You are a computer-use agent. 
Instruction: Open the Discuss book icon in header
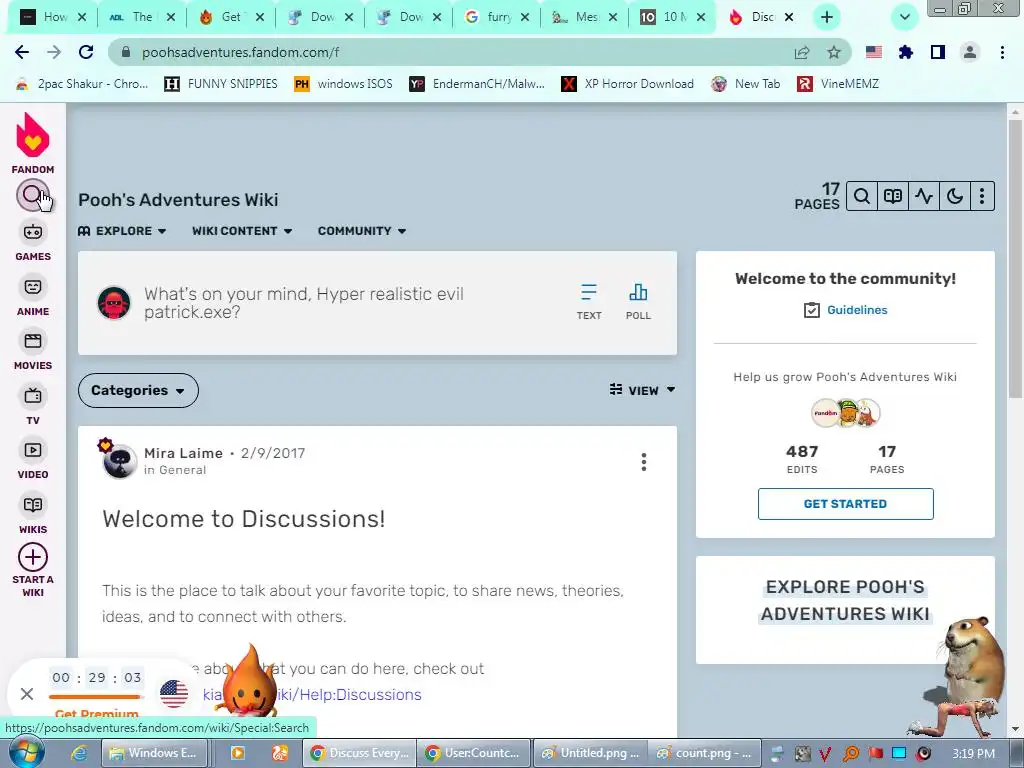pyautogui.click(x=893, y=197)
